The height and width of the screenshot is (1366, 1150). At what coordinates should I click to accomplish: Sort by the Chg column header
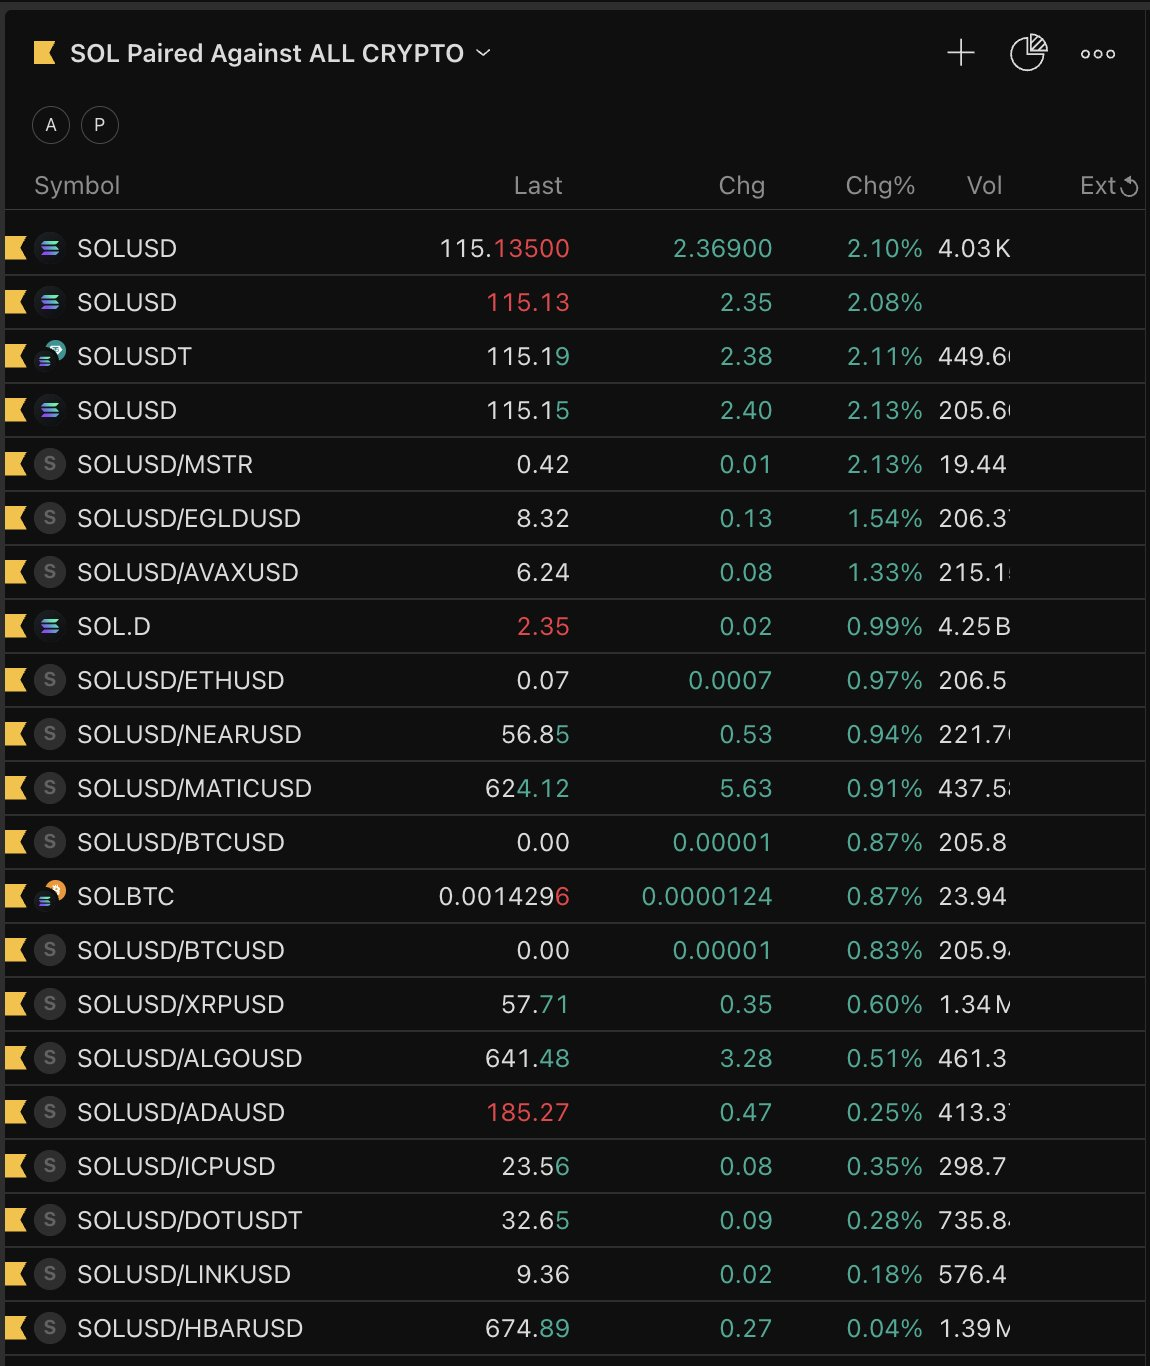[742, 186]
